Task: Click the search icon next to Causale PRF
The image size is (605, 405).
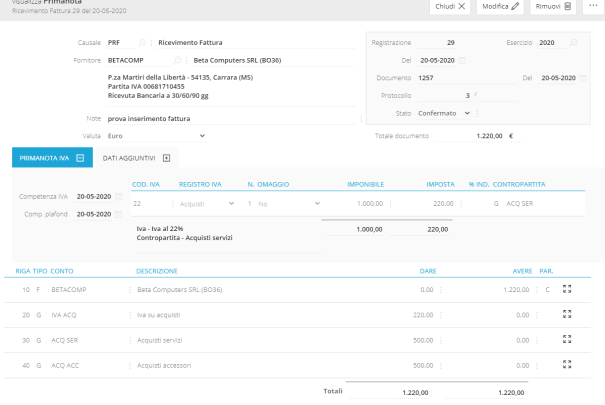Action: coord(142,42)
